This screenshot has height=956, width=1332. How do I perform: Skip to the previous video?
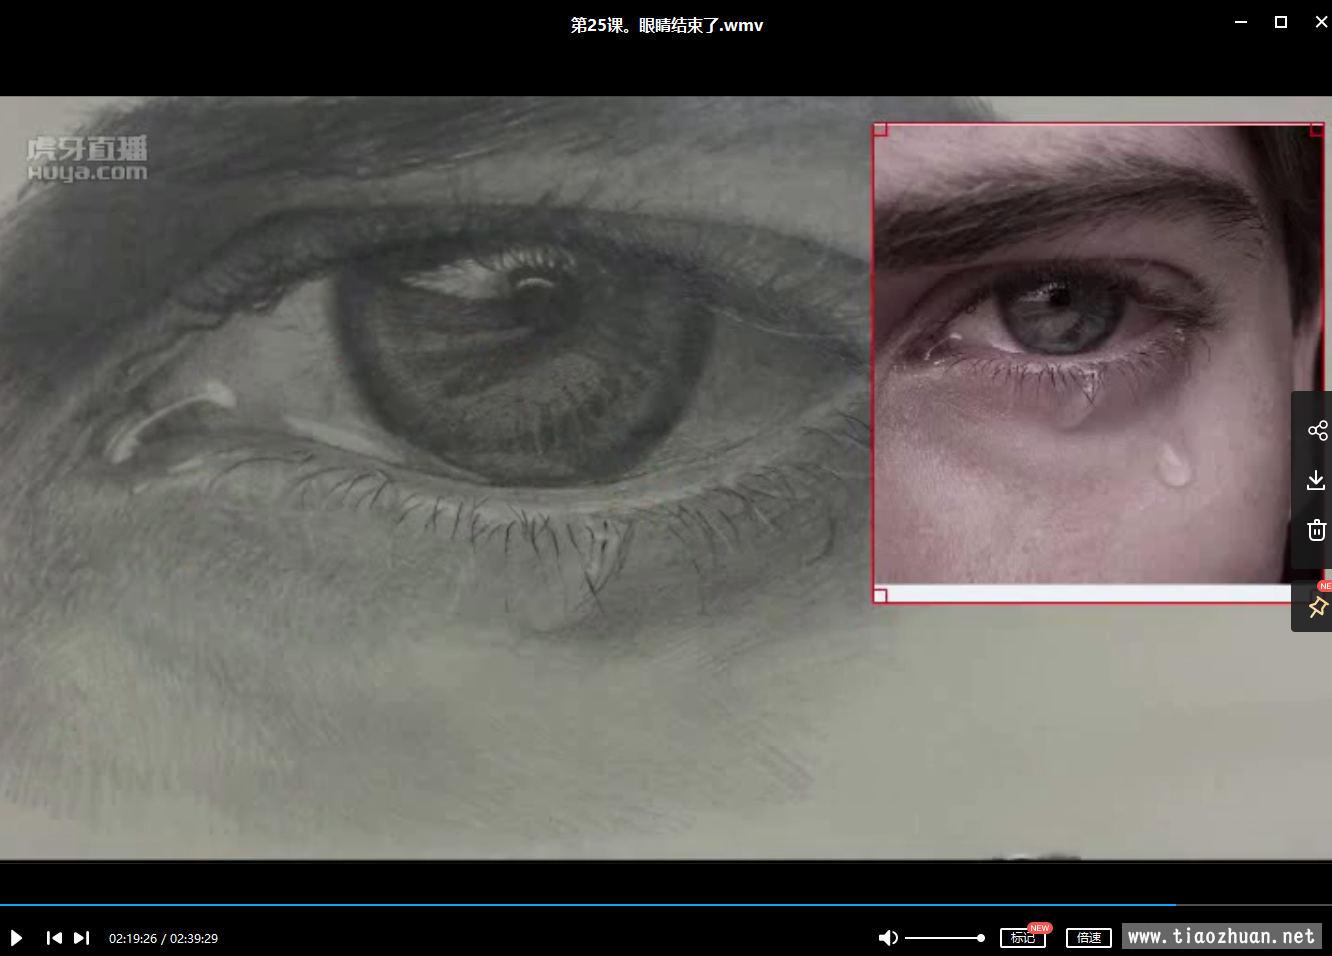[54, 938]
